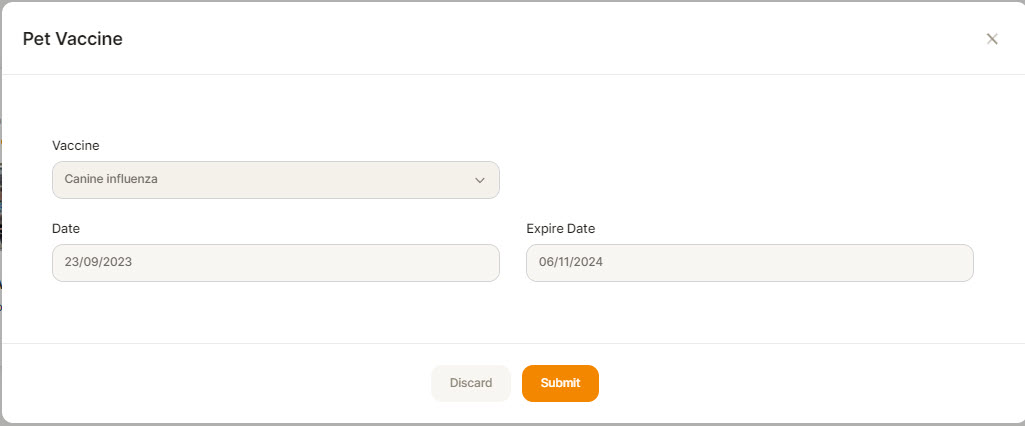Screen dimensions: 1025x426
Task: Submit the pet vaccine form
Action: (x=560, y=383)
